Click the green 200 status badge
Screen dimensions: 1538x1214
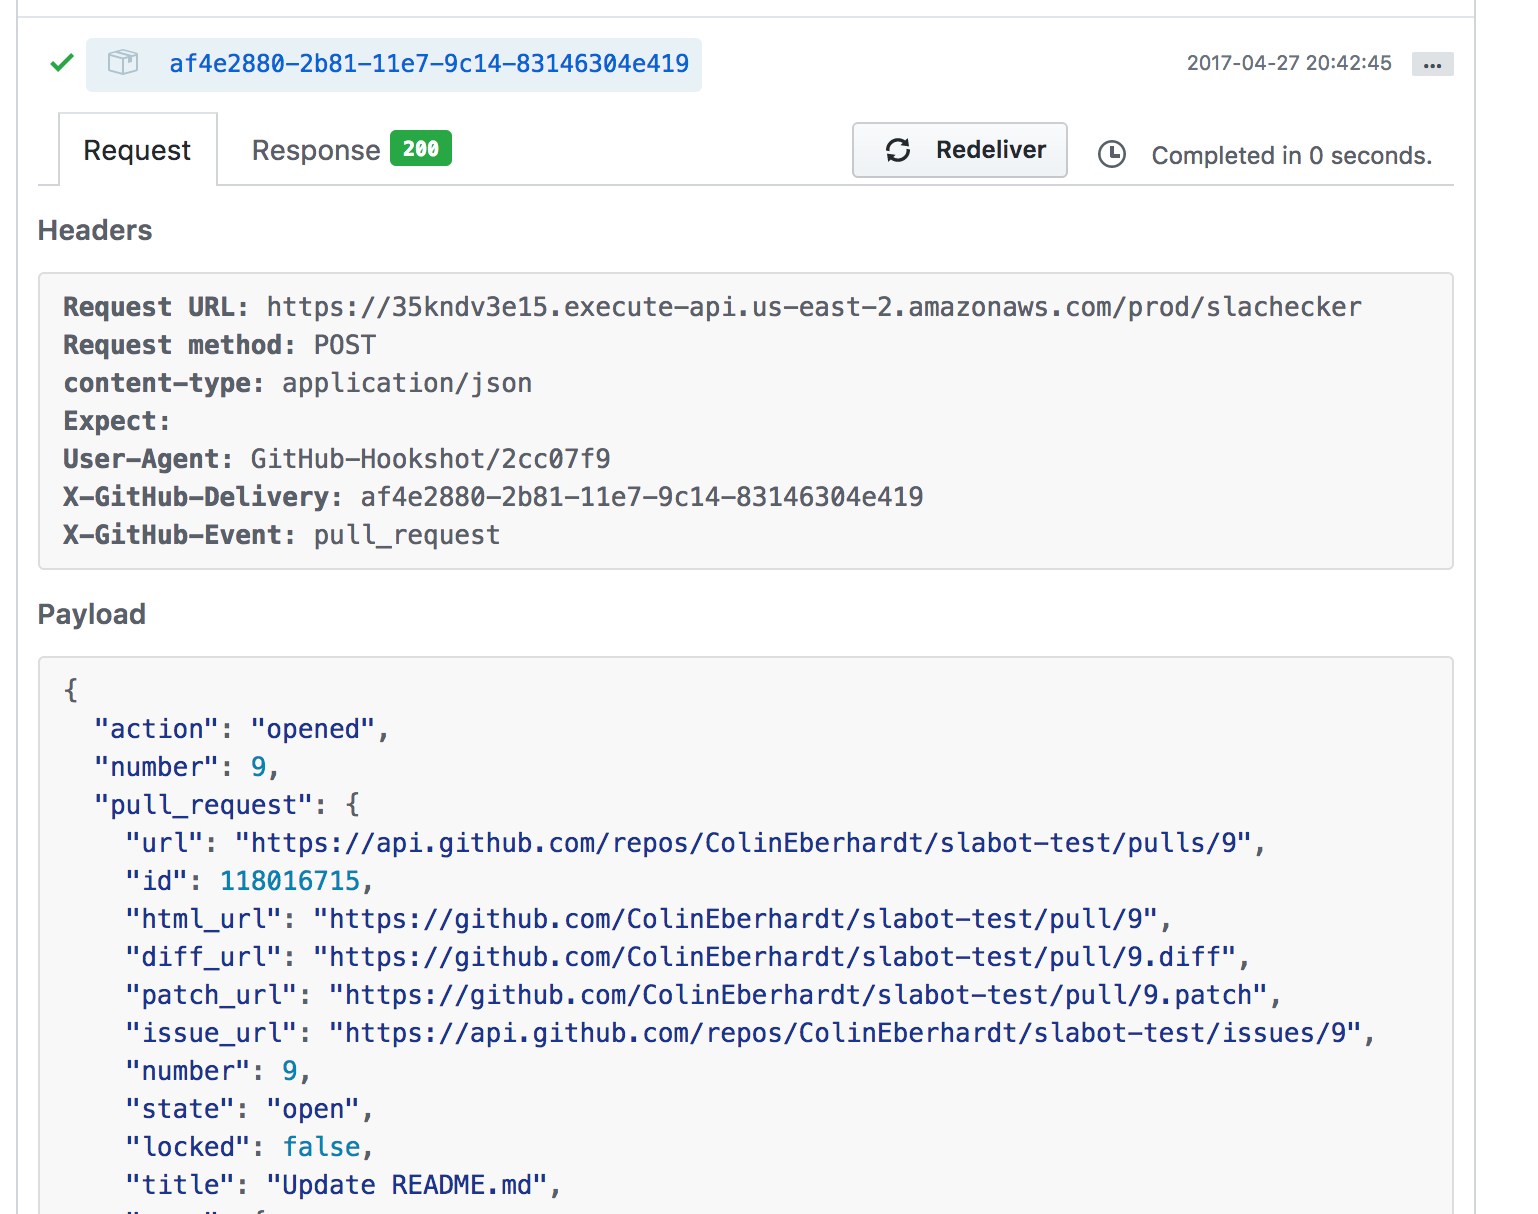point(420,149)
